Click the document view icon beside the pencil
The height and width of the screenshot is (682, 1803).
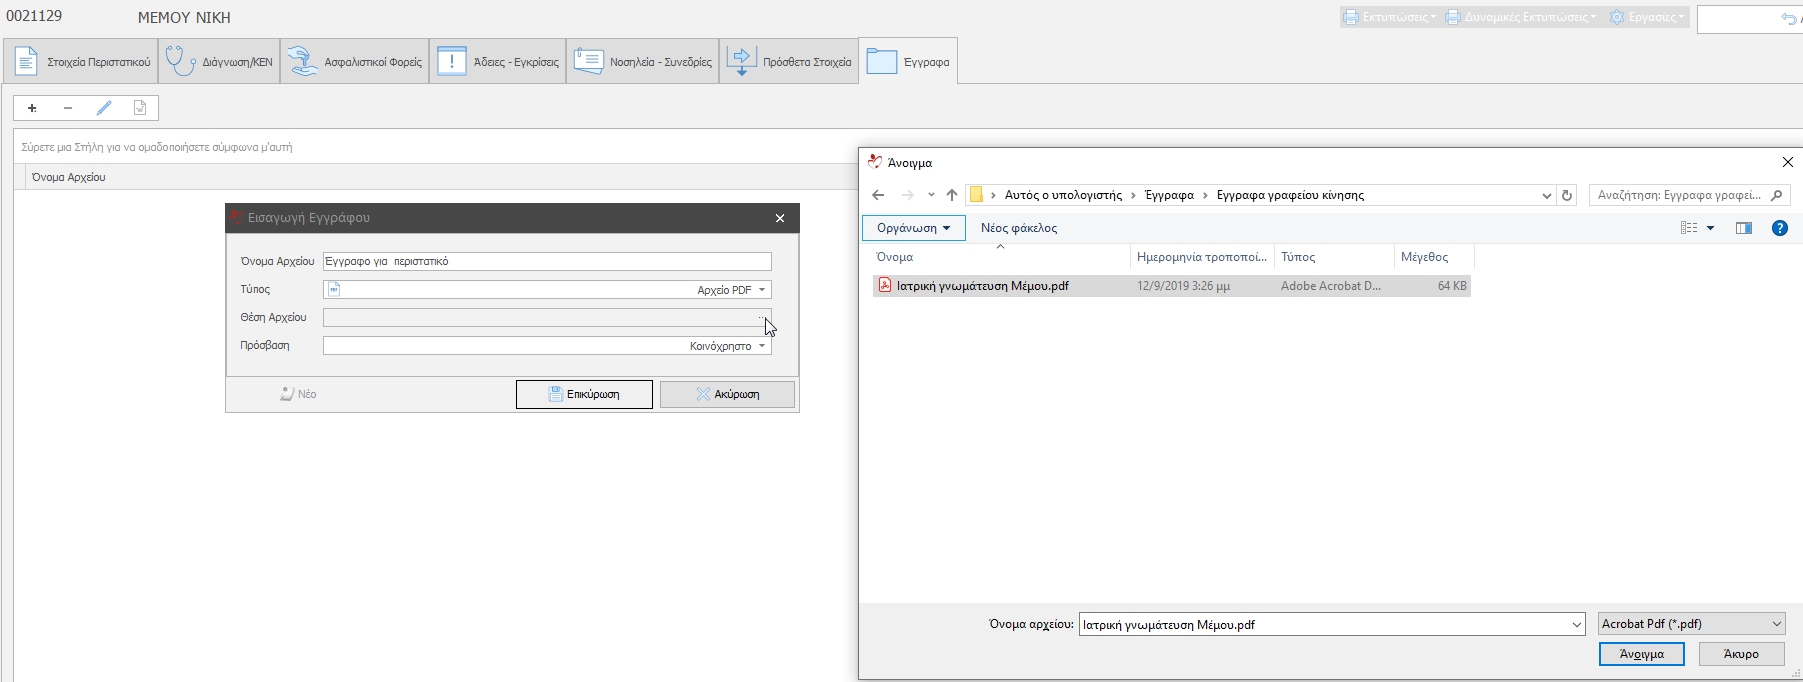[x=140, y=108]
